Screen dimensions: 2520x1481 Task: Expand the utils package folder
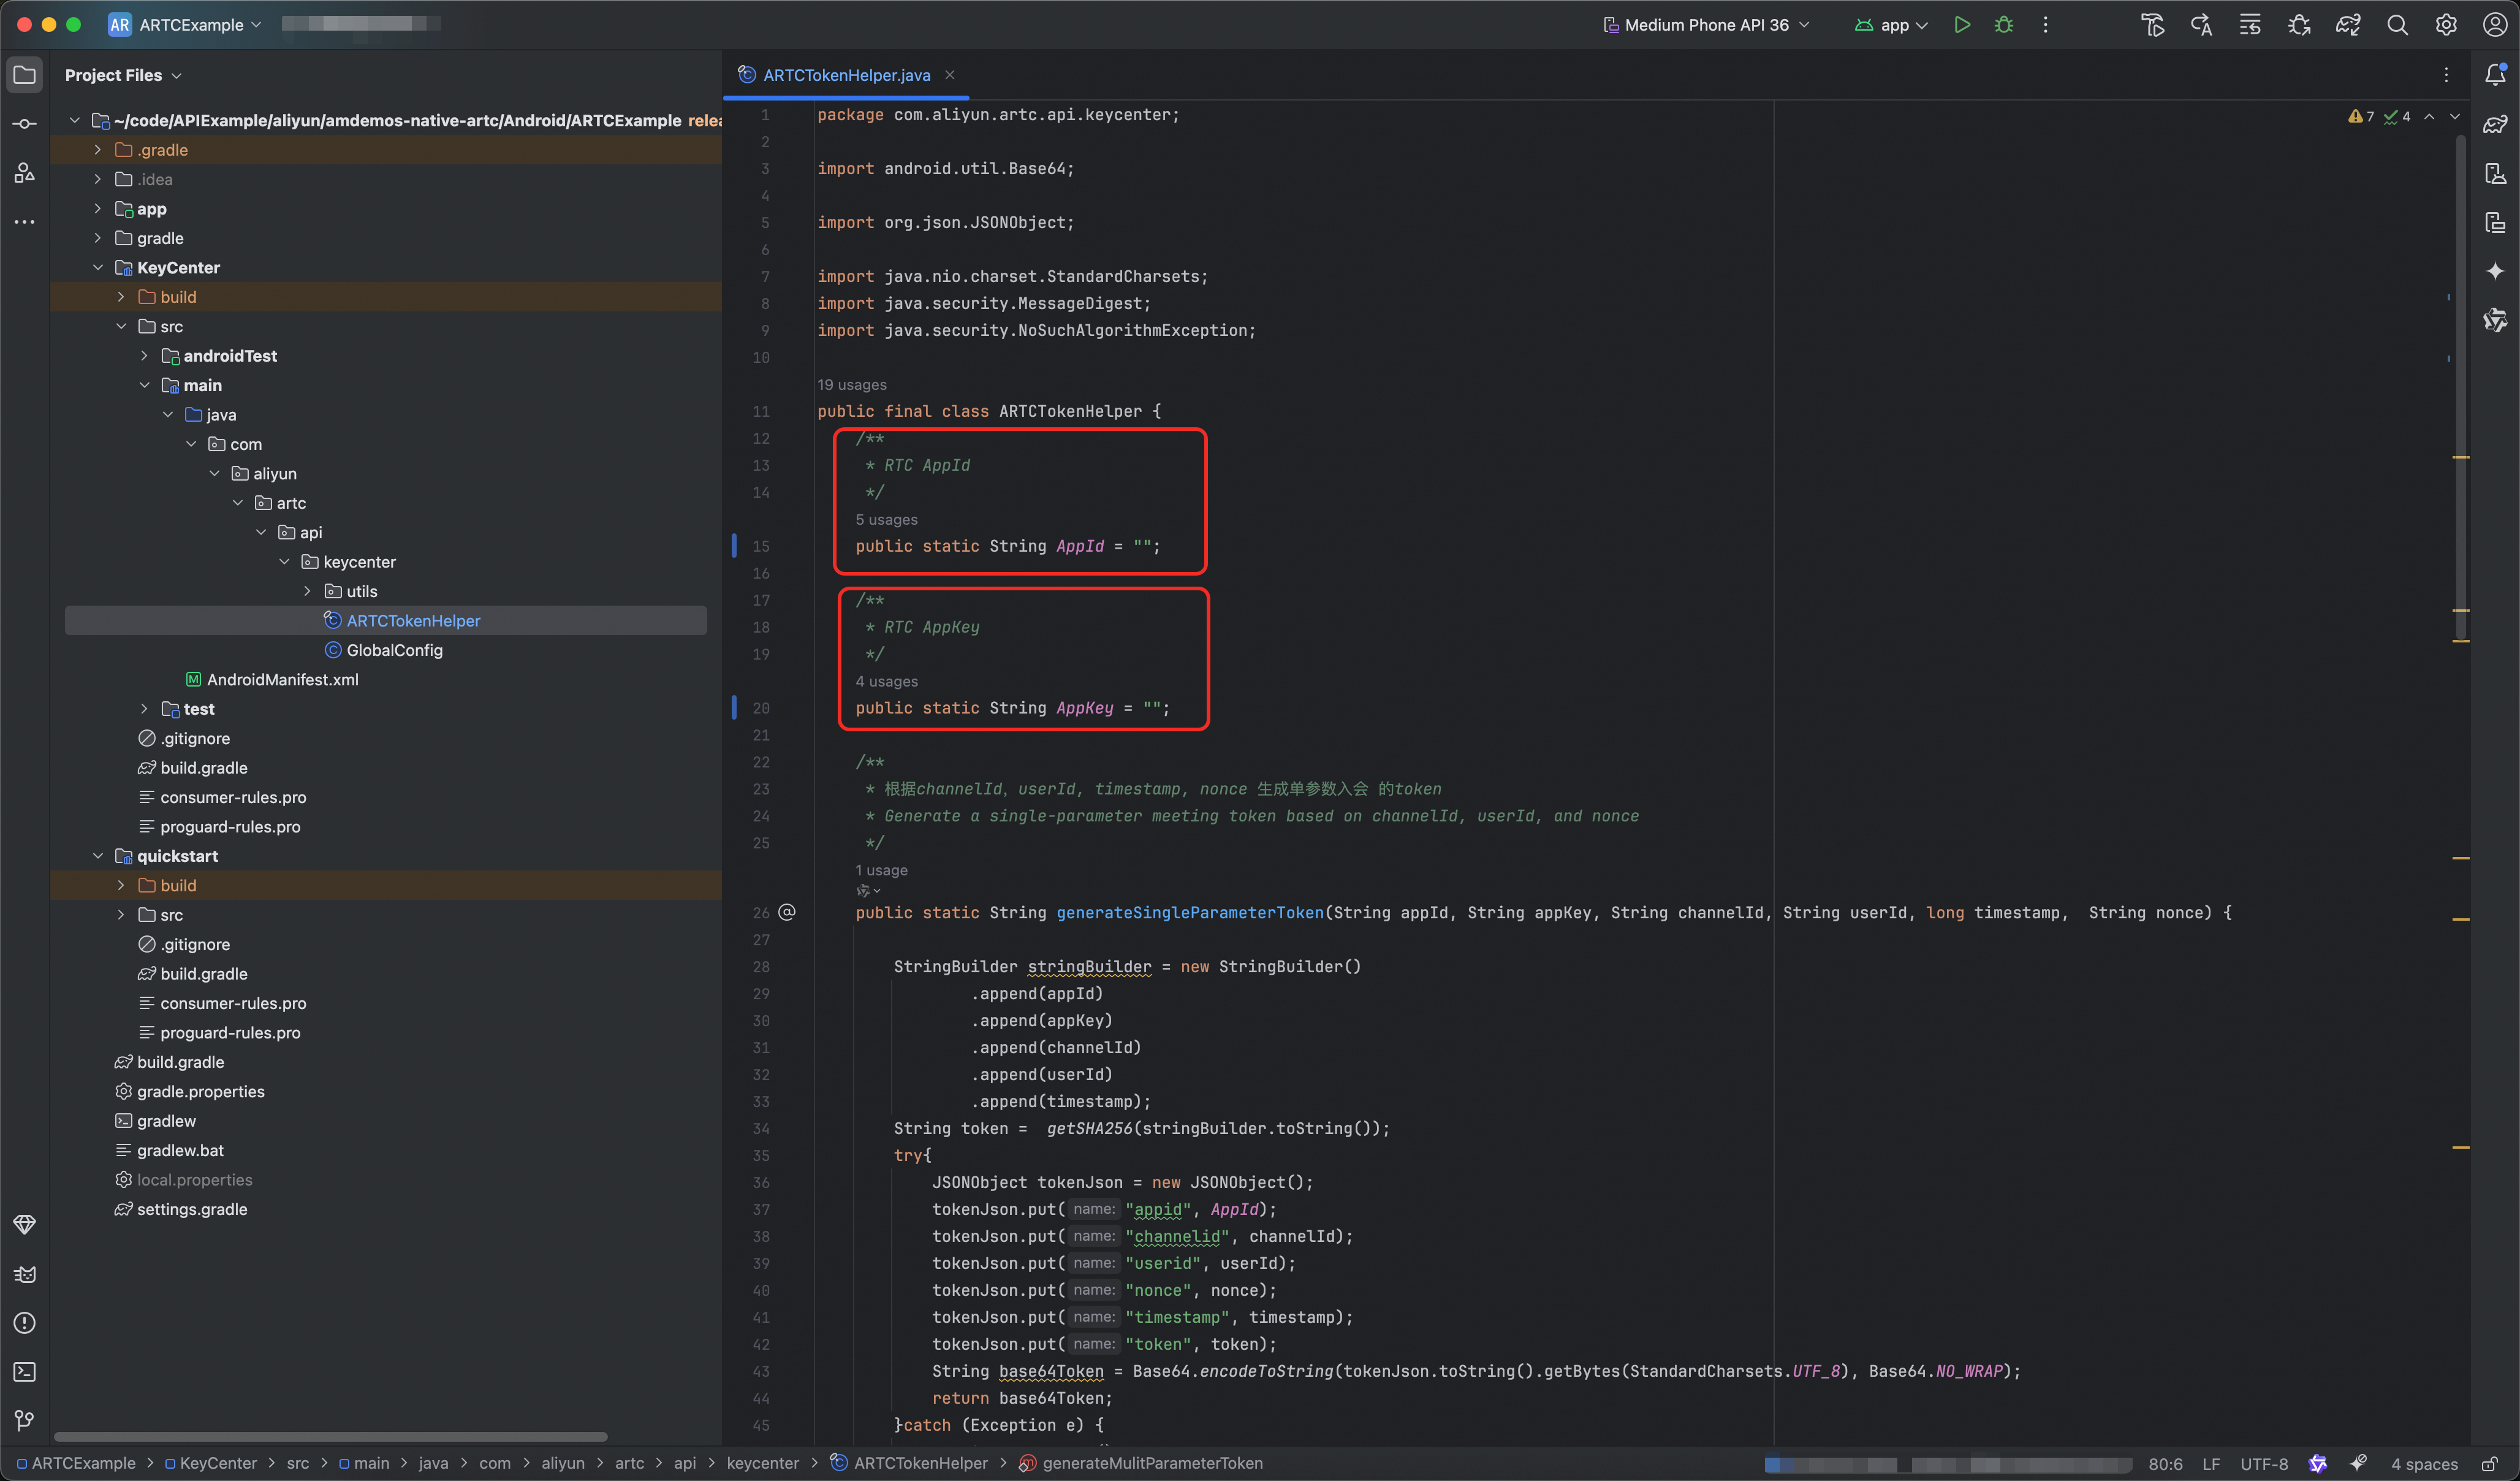click(x=308, y=592)
